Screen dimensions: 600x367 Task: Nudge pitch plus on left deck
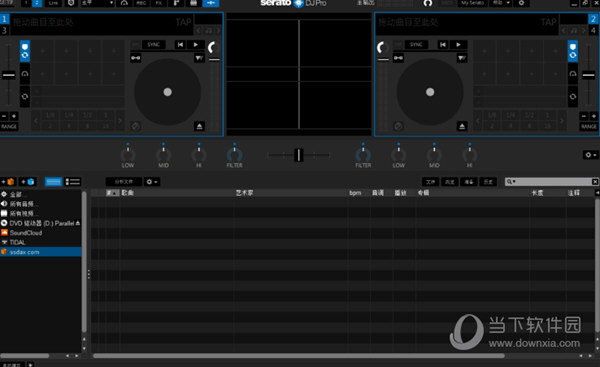tap(14, 116)
